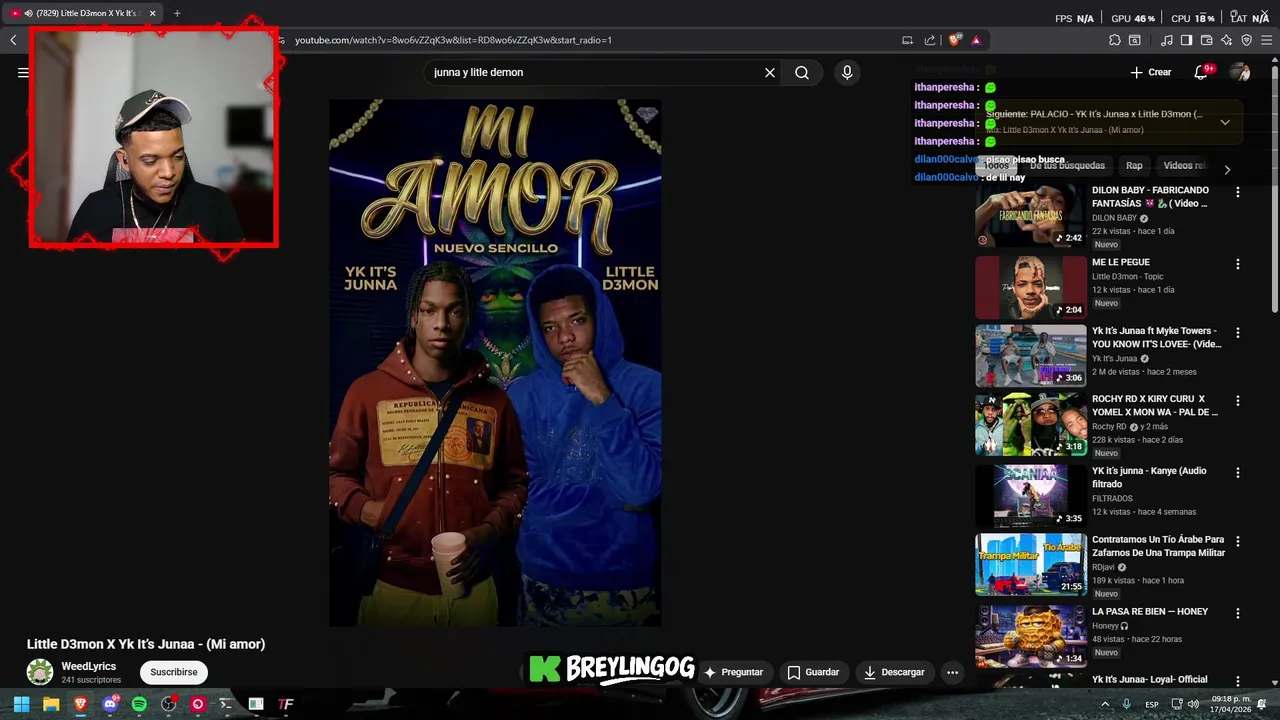Show hidden system tray icons
Viewport: 1280px width, 720px height.
1105,704
